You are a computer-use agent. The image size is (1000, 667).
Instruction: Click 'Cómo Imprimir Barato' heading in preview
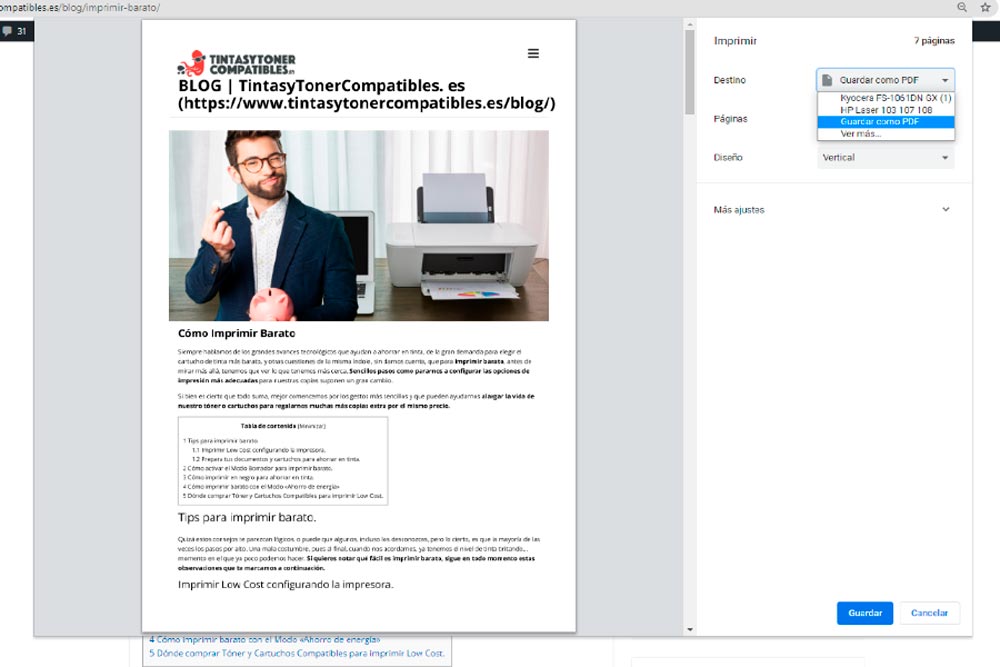point(237,334)
